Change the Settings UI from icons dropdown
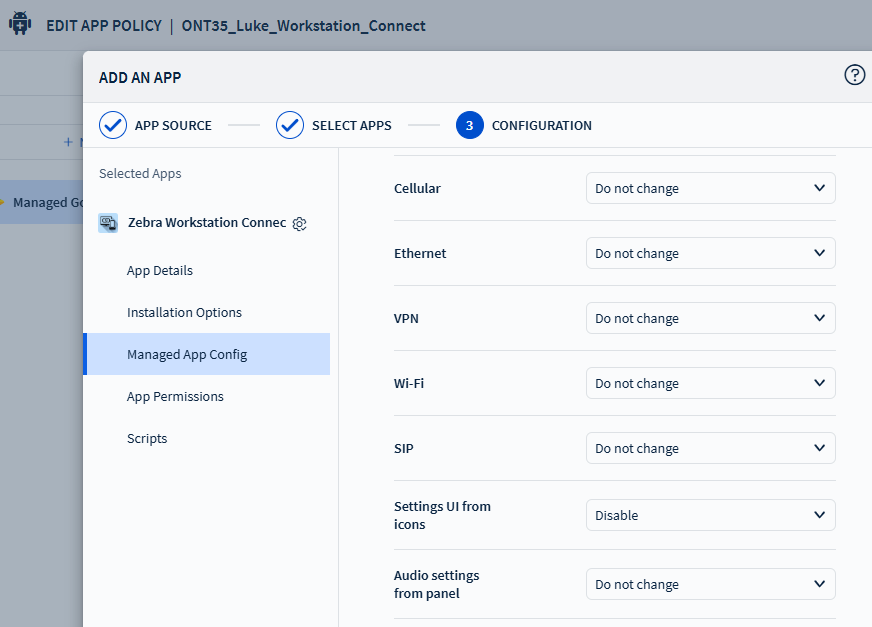The image size is (872, 627). coord(710,515)
